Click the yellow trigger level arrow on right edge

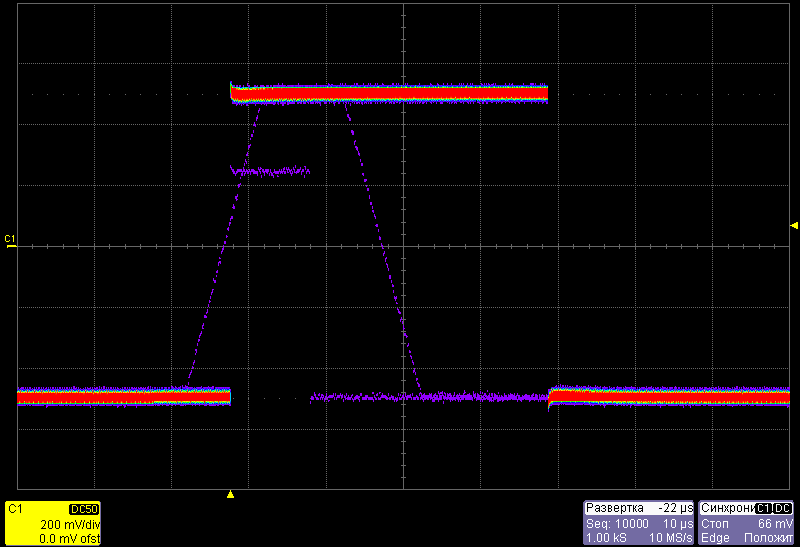pyautogui.click(x=794, y=226)
